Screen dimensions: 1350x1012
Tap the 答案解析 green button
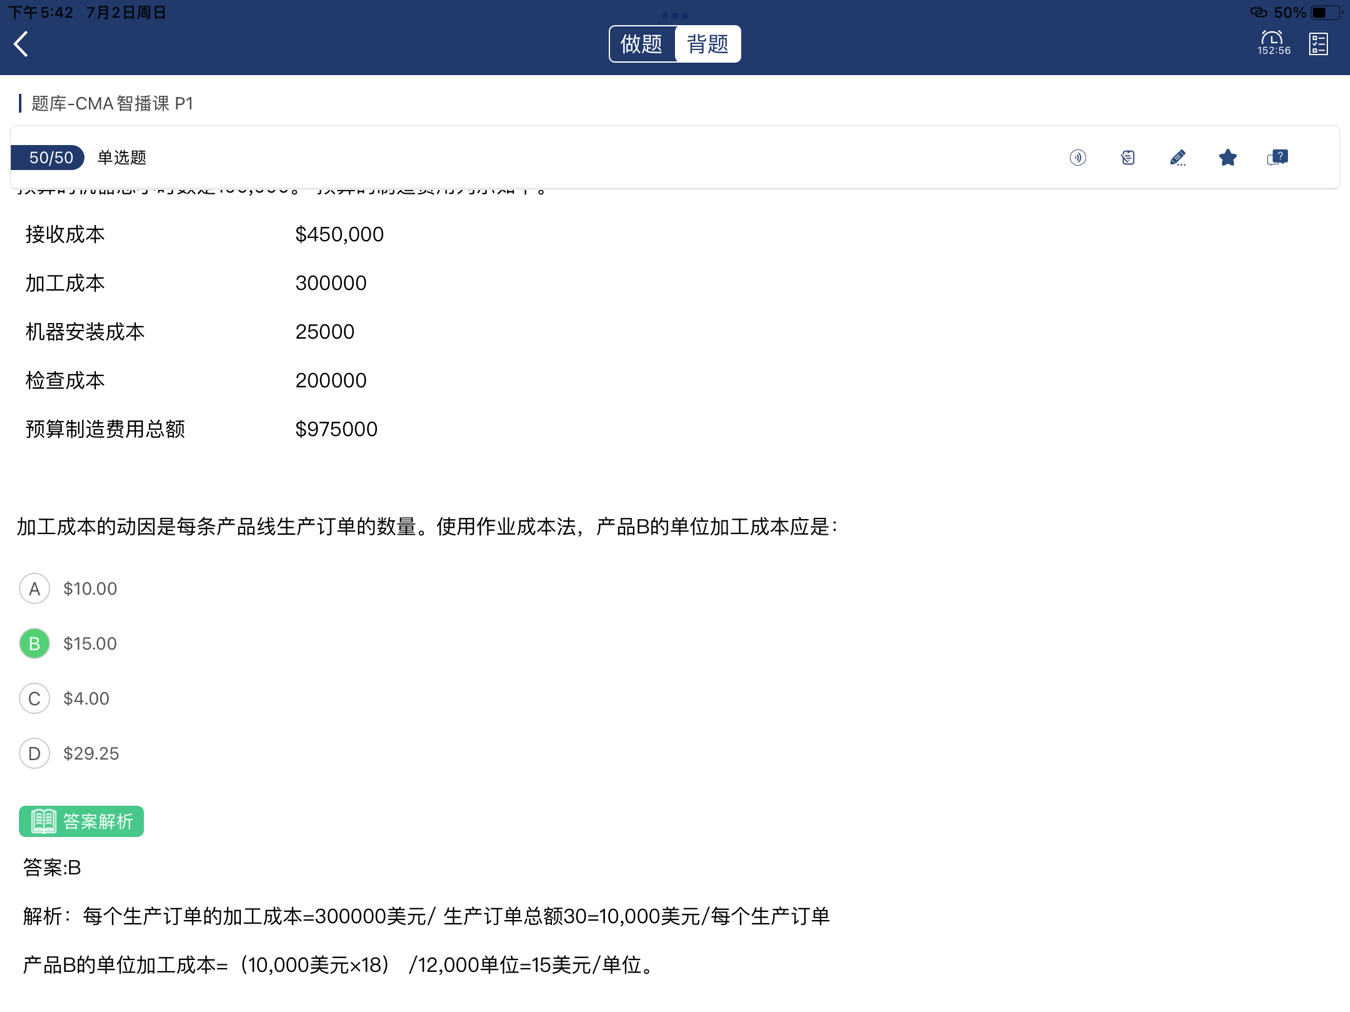click(82, 822)
